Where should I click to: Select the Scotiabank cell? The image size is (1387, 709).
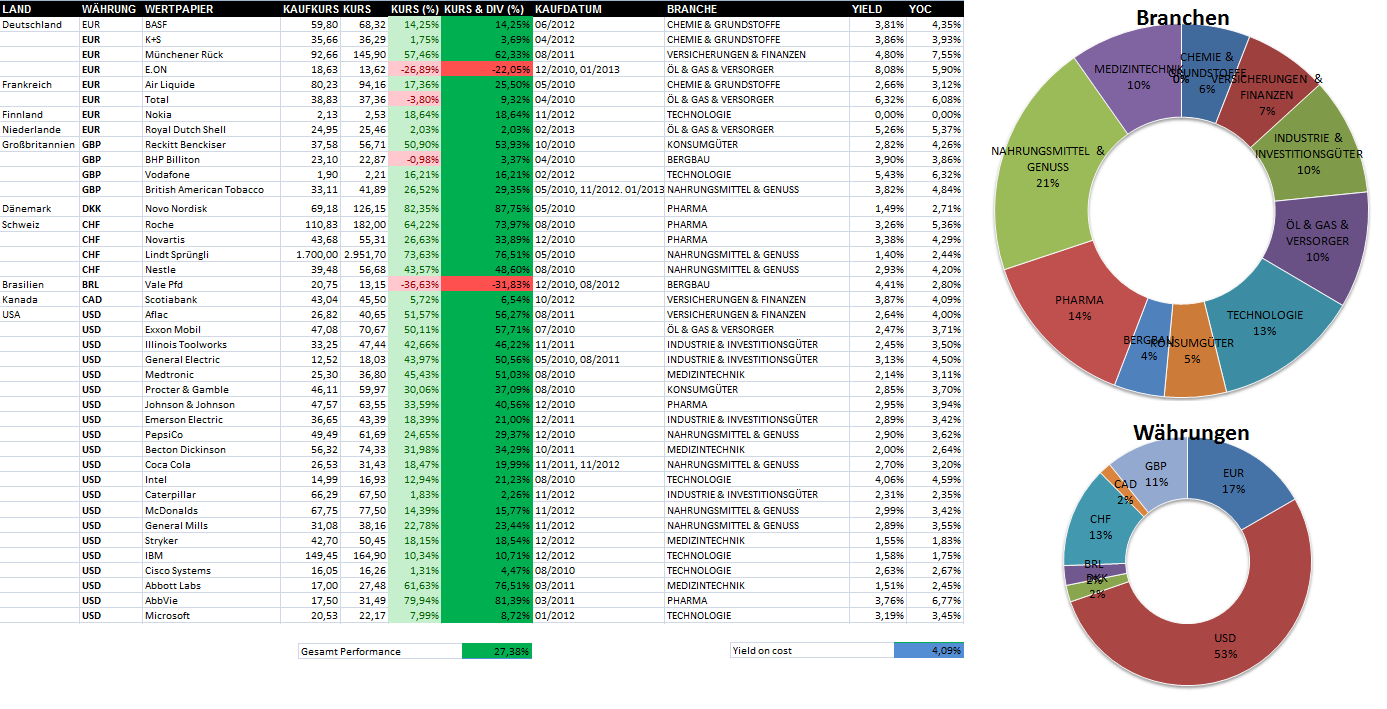pos(210,299)
